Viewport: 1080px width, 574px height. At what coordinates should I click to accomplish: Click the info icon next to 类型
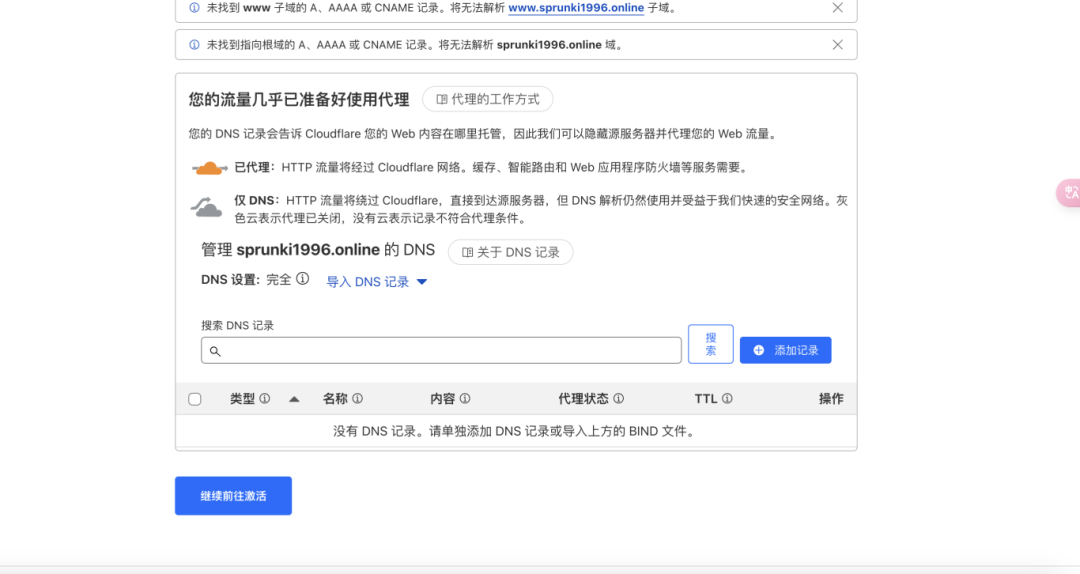point(265,399)
